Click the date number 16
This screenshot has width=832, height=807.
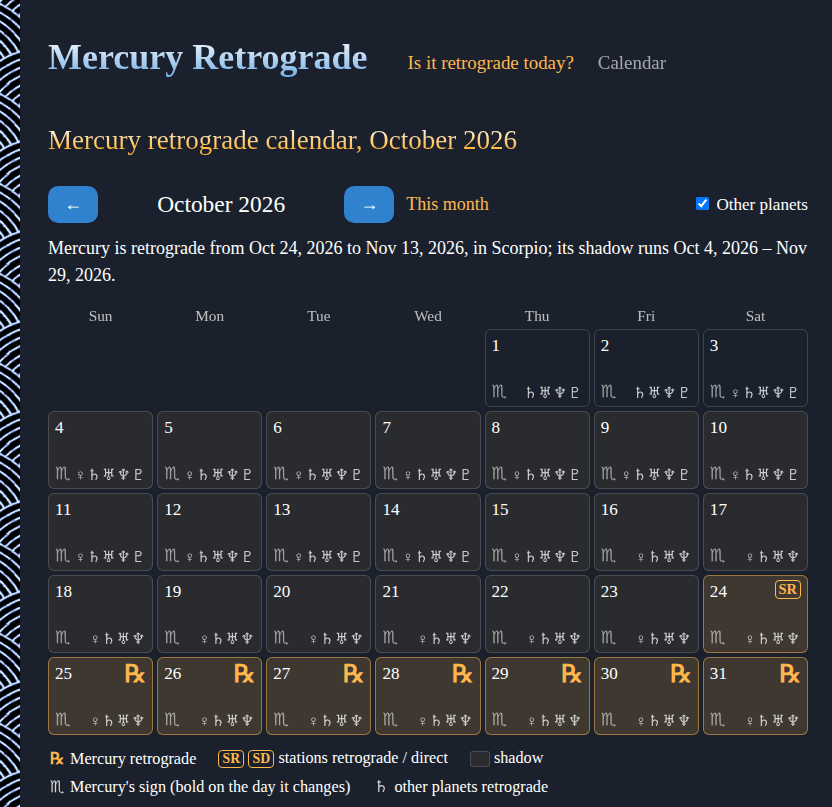(609, 510)
